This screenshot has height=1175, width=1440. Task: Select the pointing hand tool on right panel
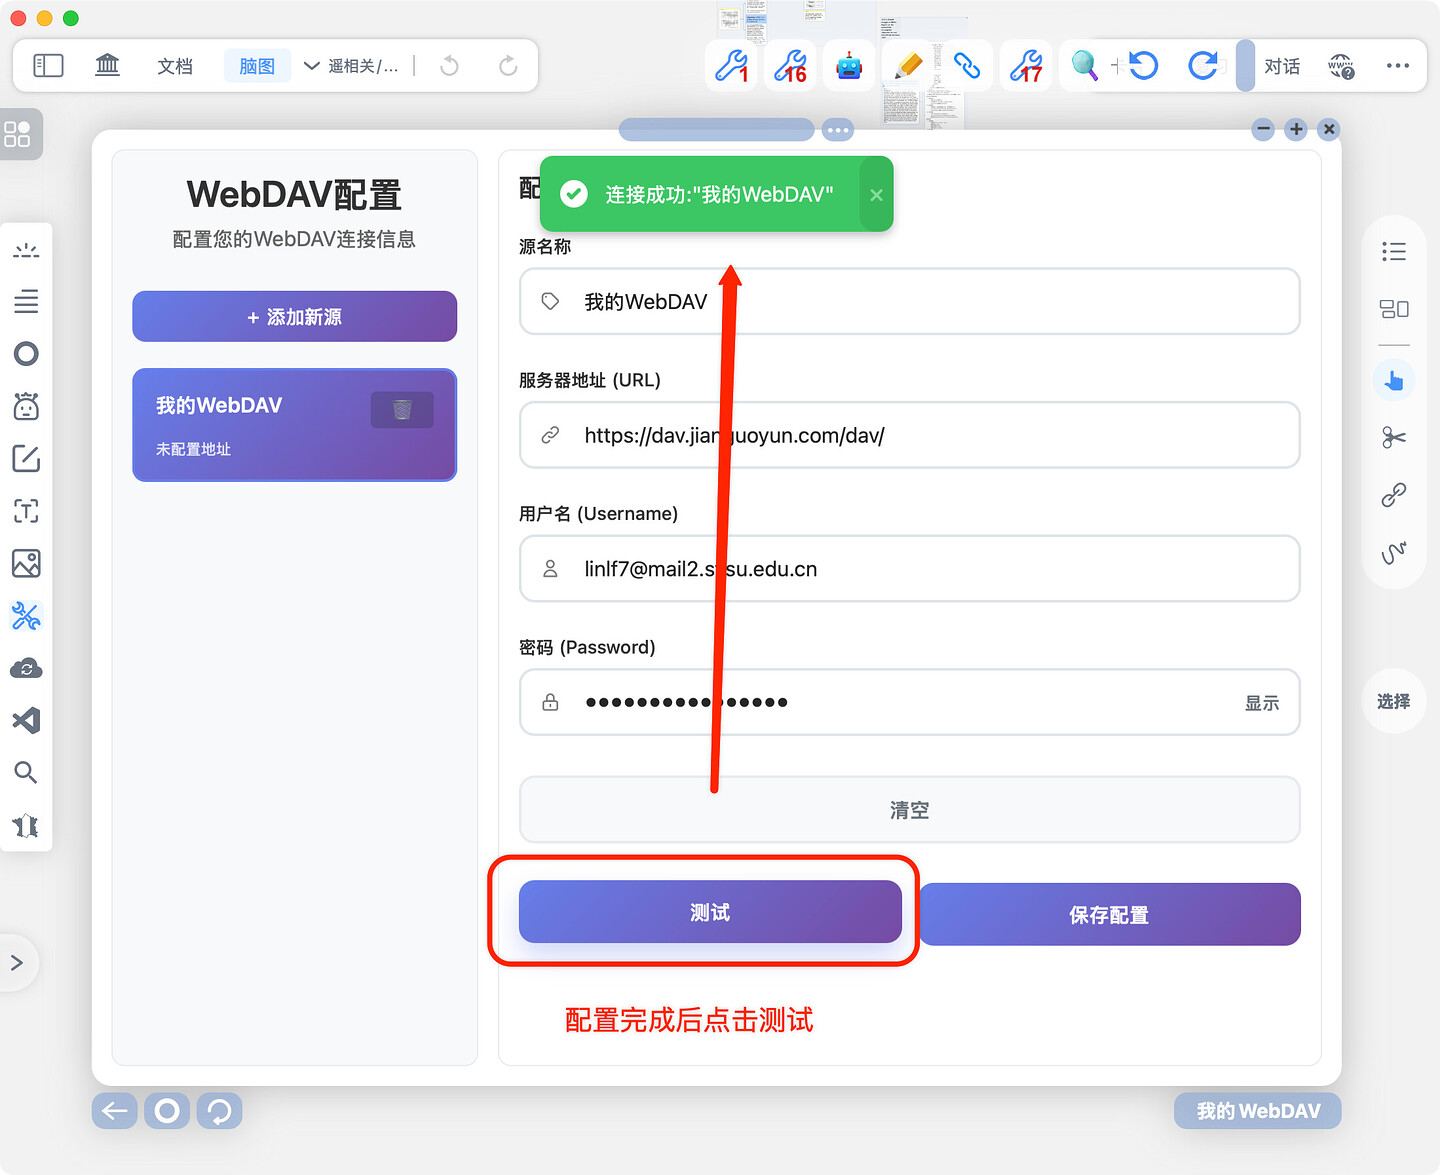(1394, 380)
